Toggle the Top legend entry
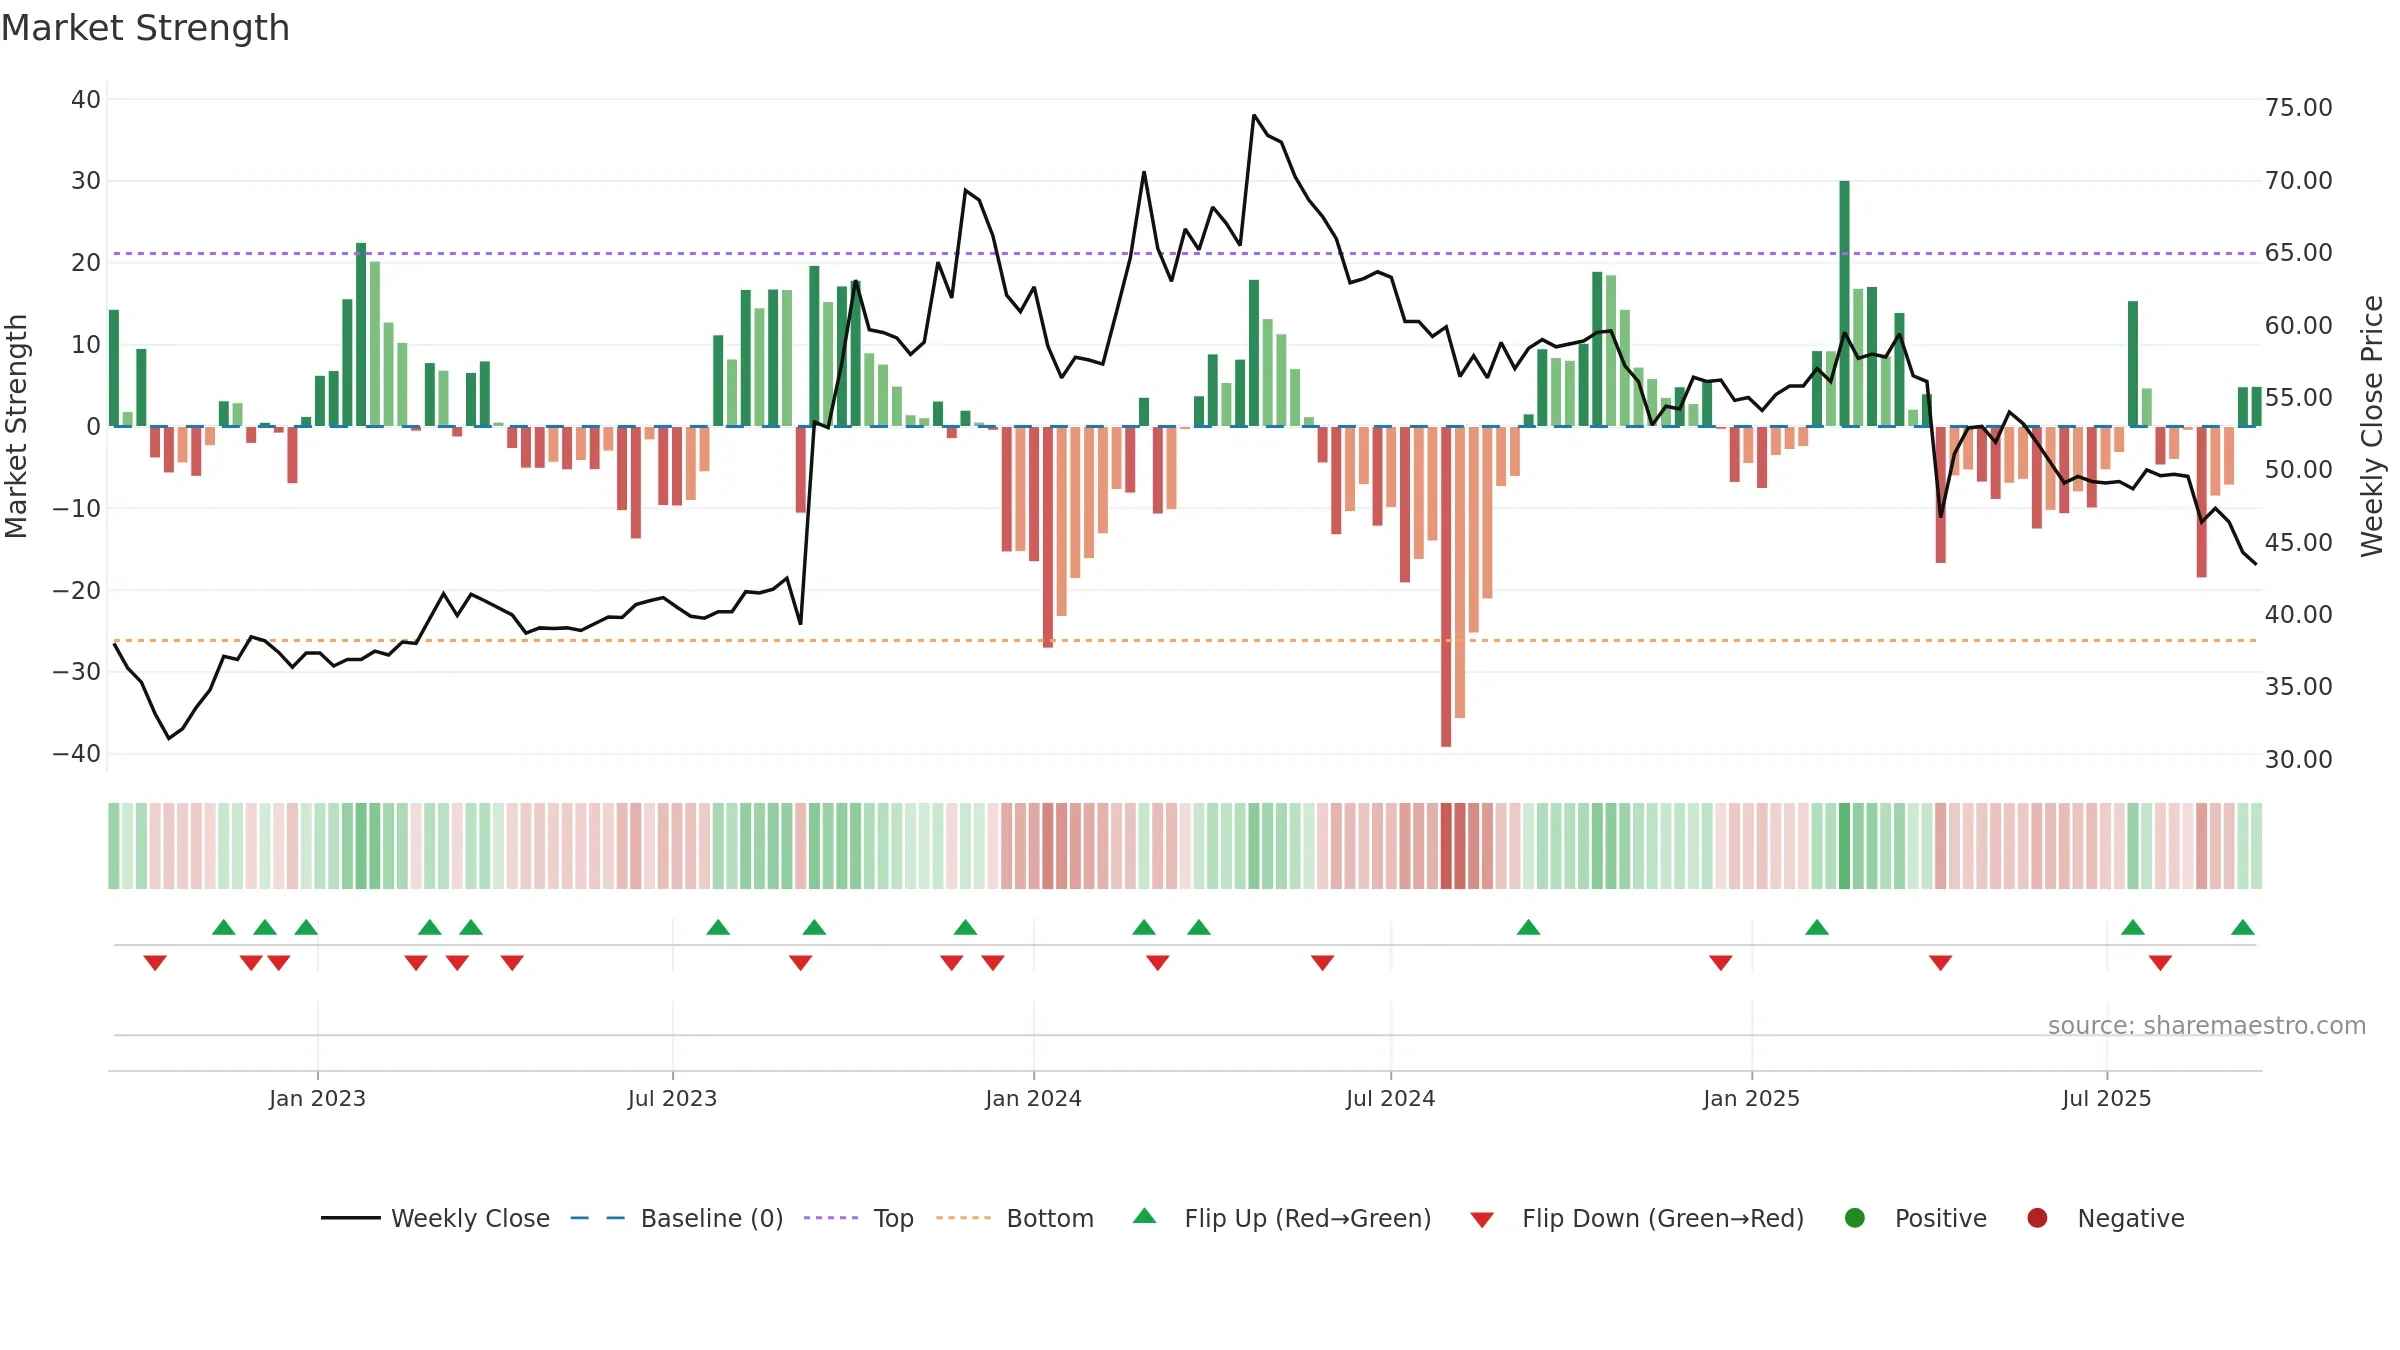Viewport: 2400px width, 1350px height. [859, 1218]
